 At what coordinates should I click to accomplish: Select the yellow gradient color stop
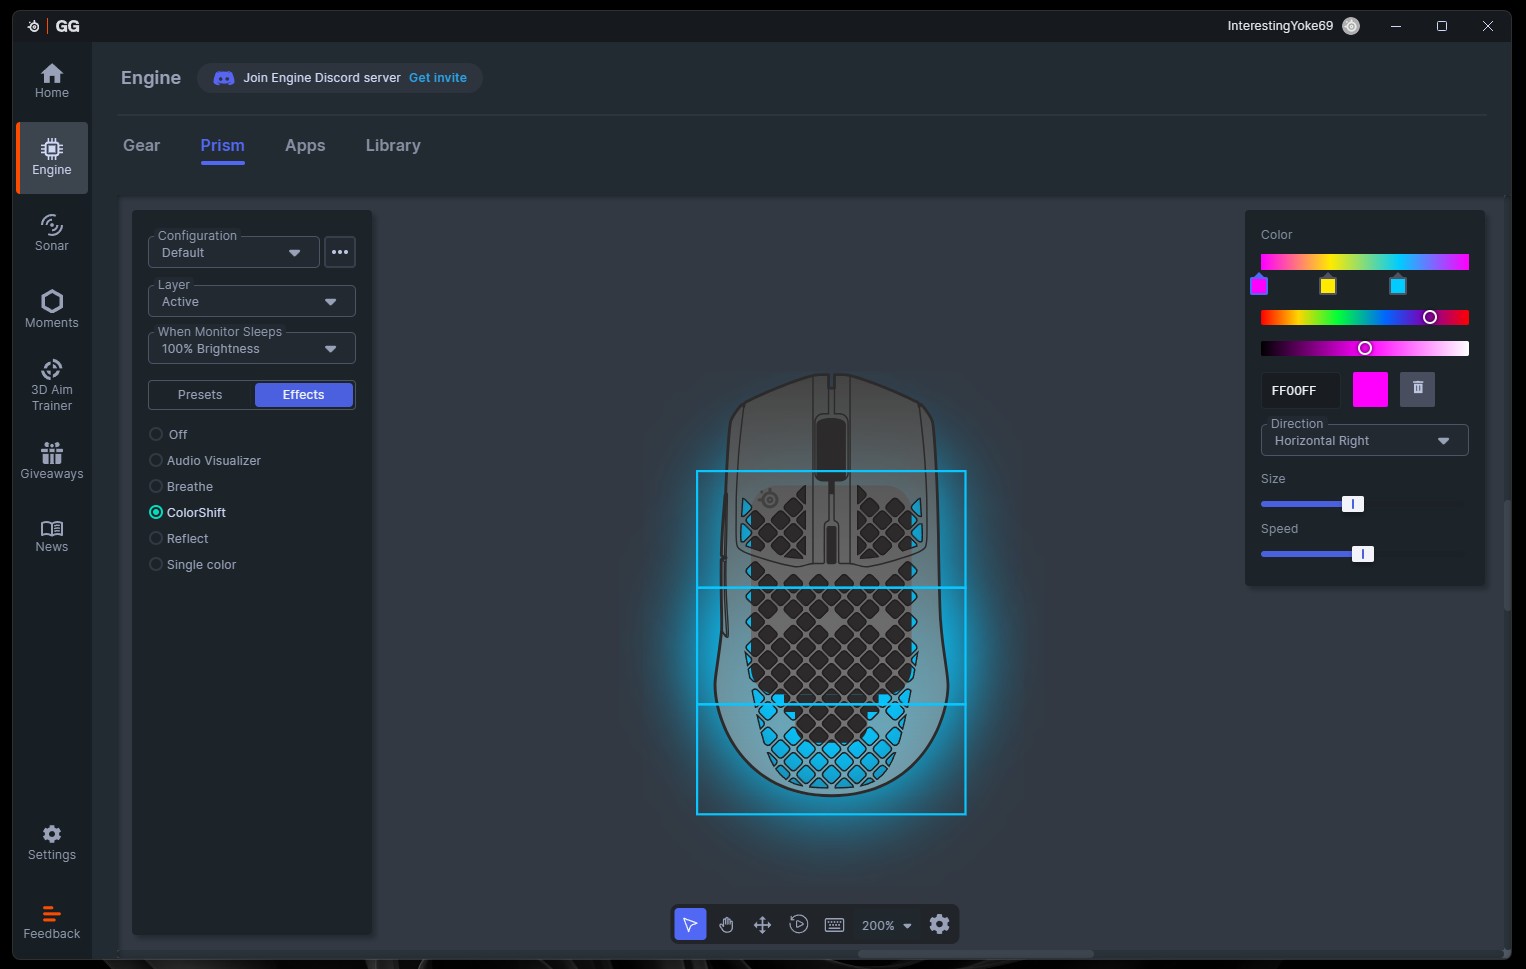(1328, 286)
